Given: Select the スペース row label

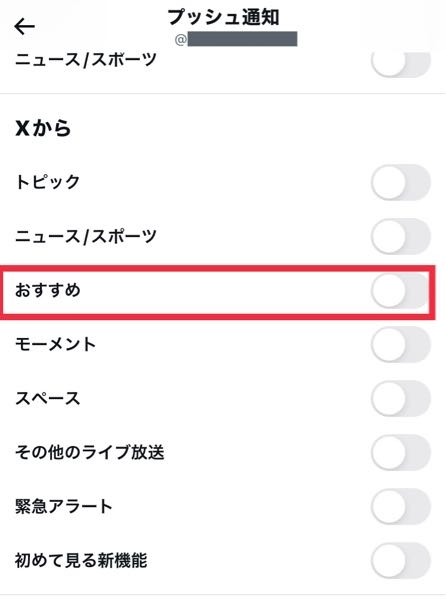Looking at the screenshot, I should pyautogui.click(x=47, y=398).
